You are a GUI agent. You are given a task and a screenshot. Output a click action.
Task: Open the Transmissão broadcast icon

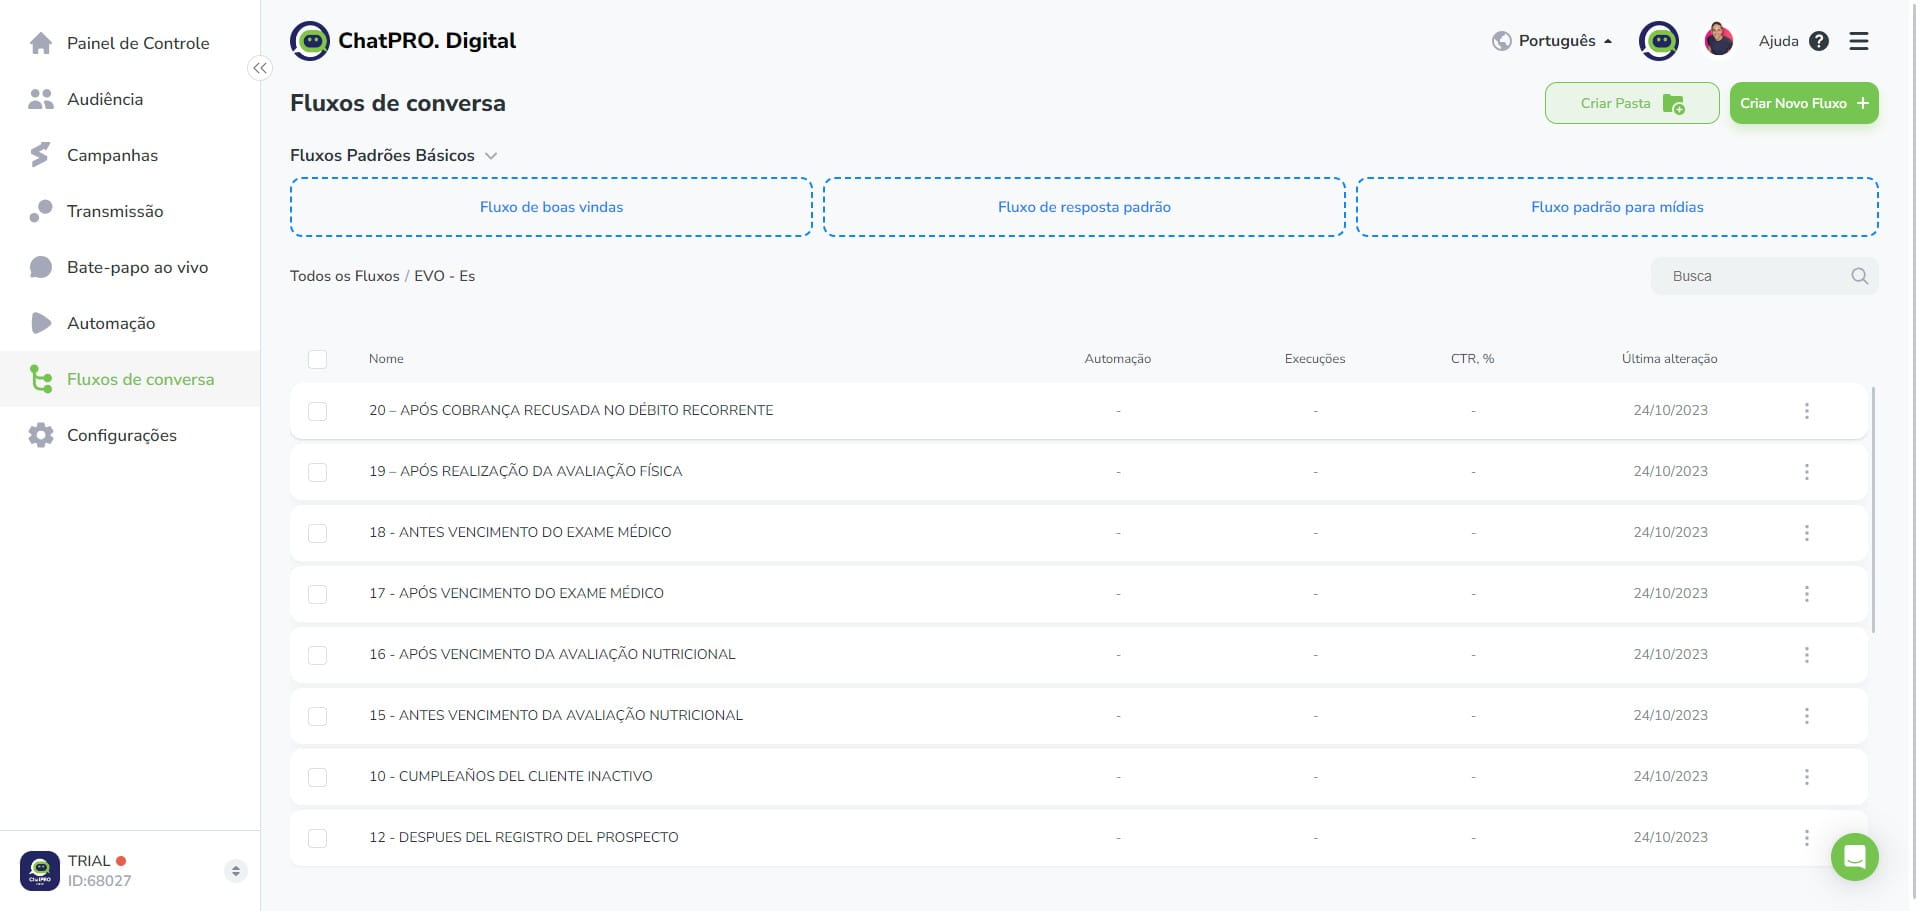pos(41,211)
